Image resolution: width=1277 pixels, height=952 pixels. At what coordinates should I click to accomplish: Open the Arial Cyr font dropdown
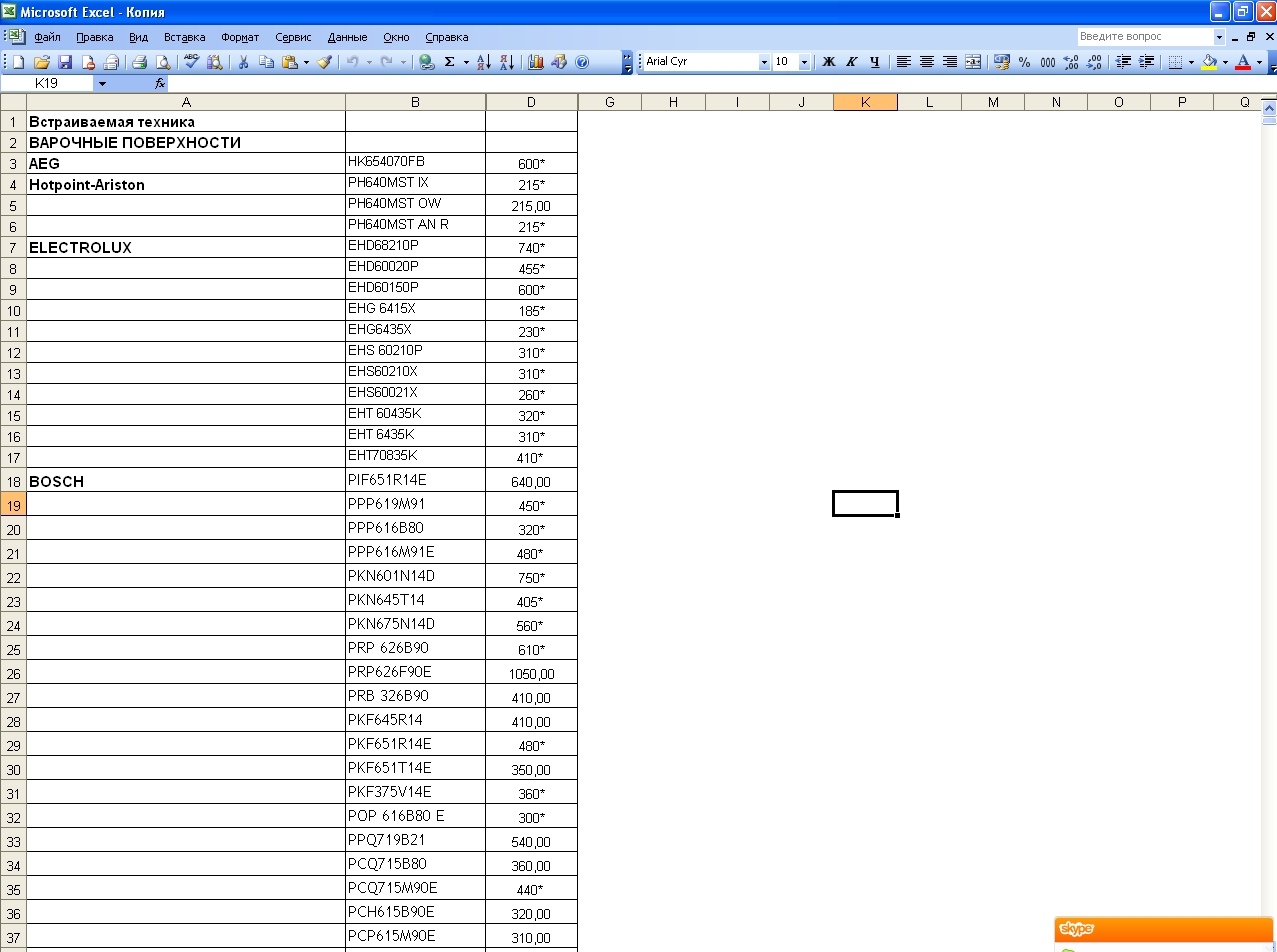click(764, 62)
